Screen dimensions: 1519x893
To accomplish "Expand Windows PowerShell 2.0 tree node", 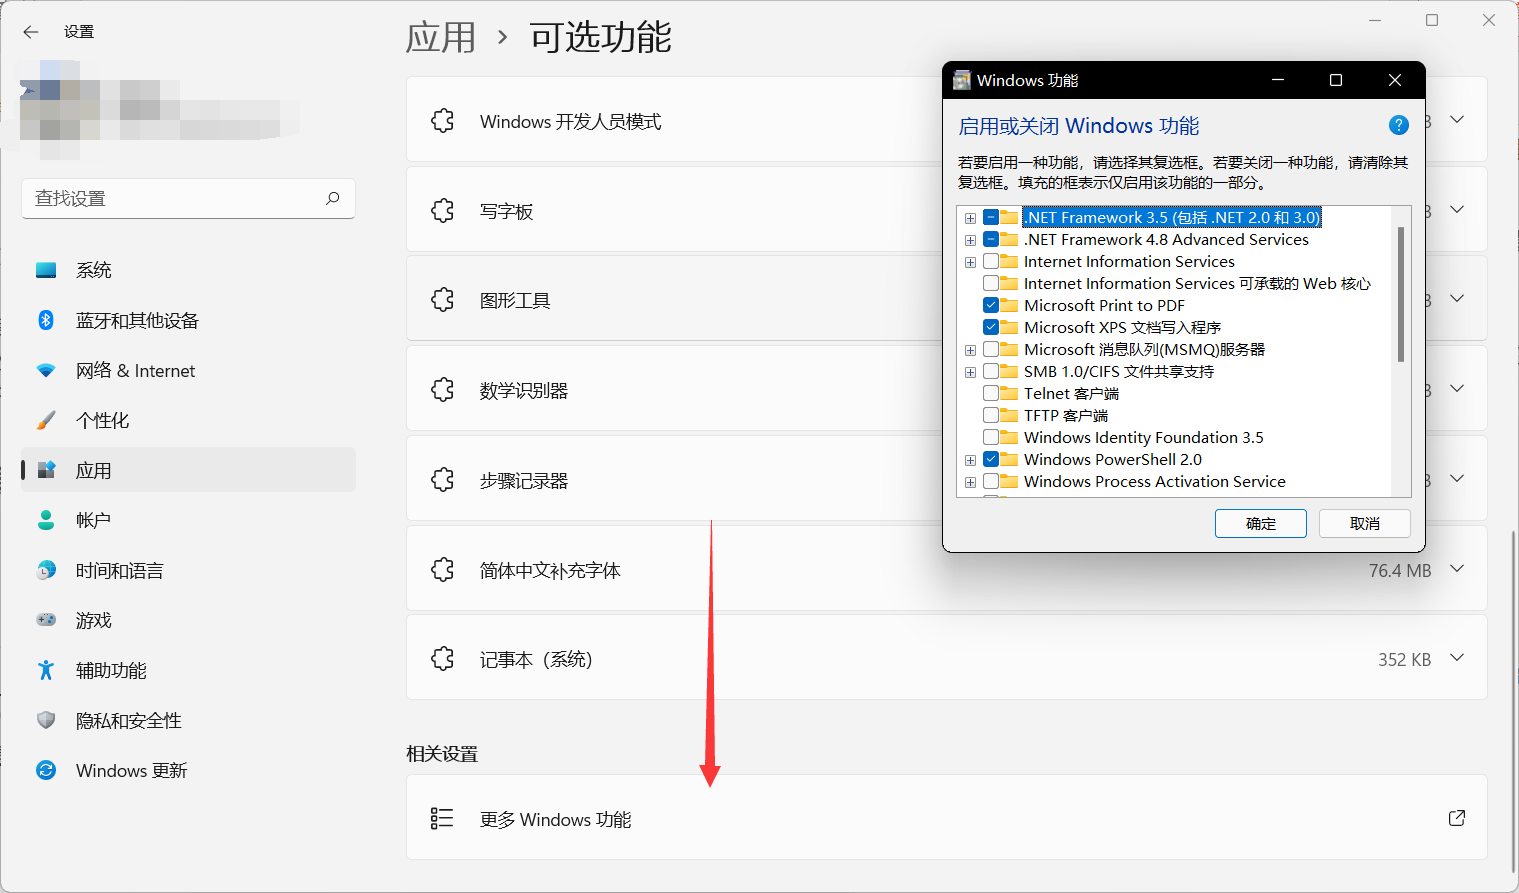I will tap(970, 460).
